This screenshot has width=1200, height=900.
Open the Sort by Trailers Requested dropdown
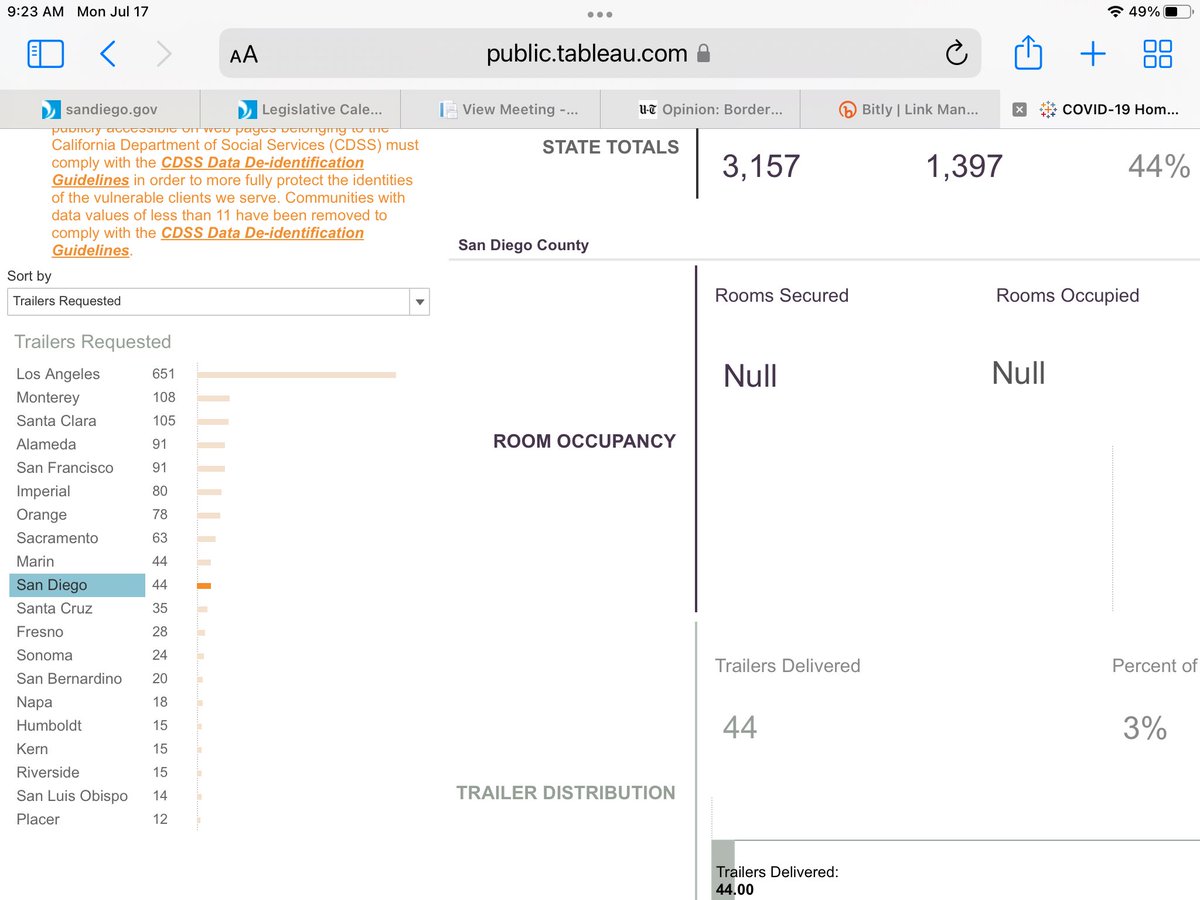click(x=218, y=301)
